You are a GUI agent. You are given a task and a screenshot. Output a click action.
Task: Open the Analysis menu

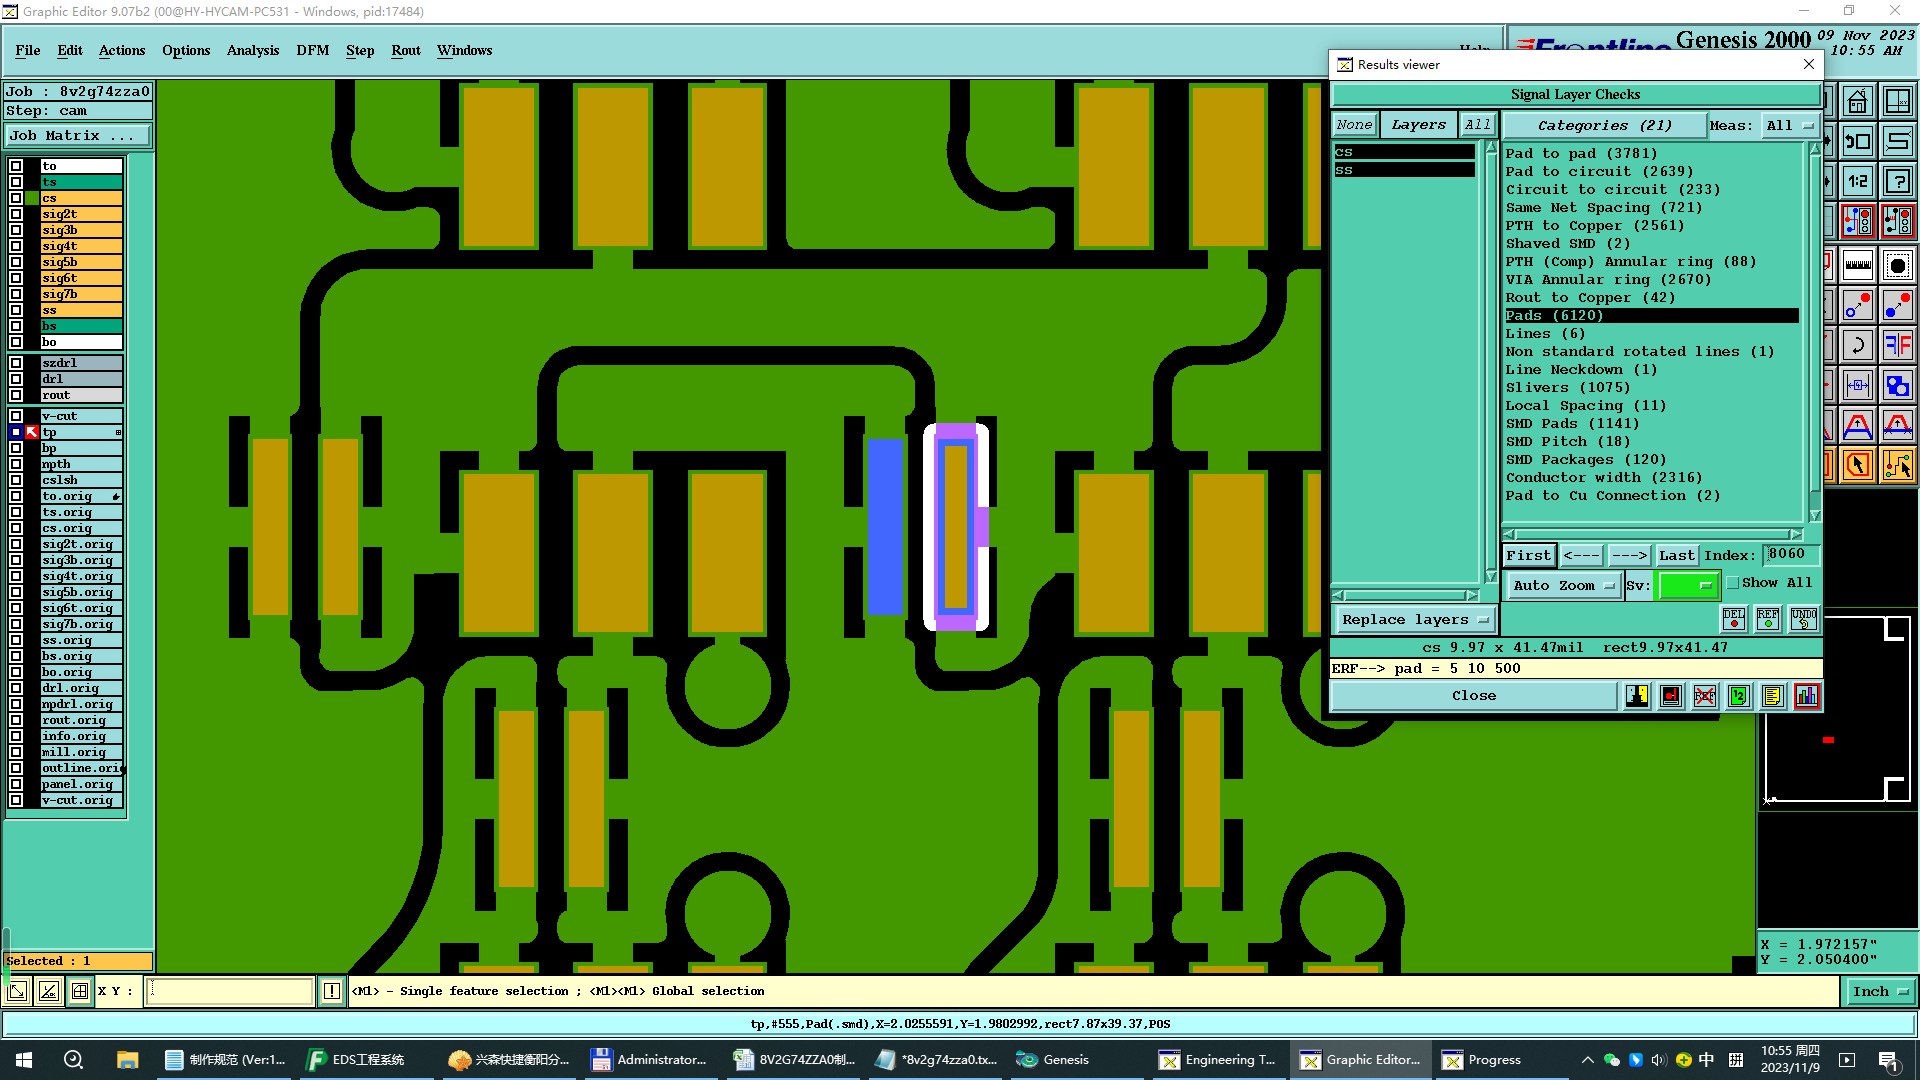(252, 50)
